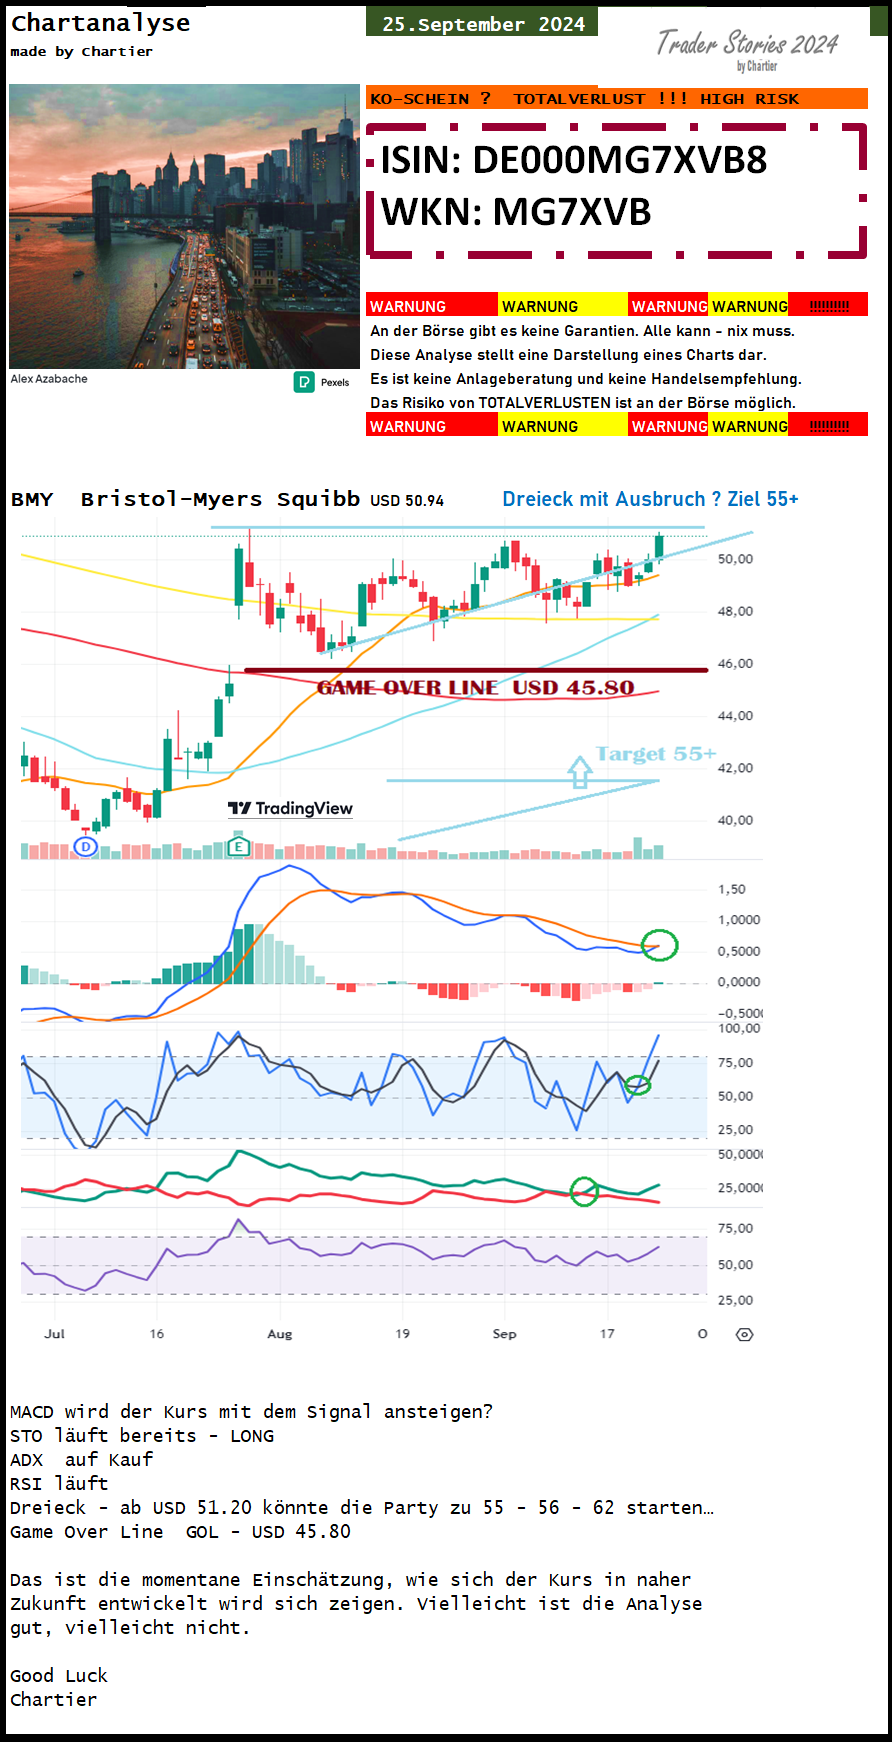Click the green circle on stochastic indicator
This screenshot has height=1742, width=892.
pyautogui.click(x=637, y=1084)
